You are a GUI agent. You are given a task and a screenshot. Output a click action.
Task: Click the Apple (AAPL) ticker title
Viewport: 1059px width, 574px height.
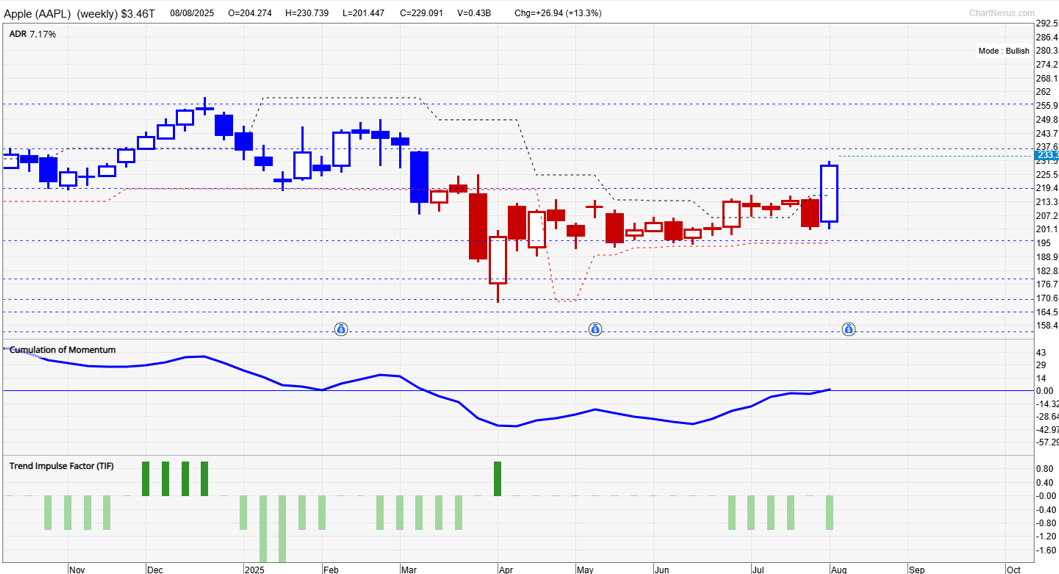(38, 14)
